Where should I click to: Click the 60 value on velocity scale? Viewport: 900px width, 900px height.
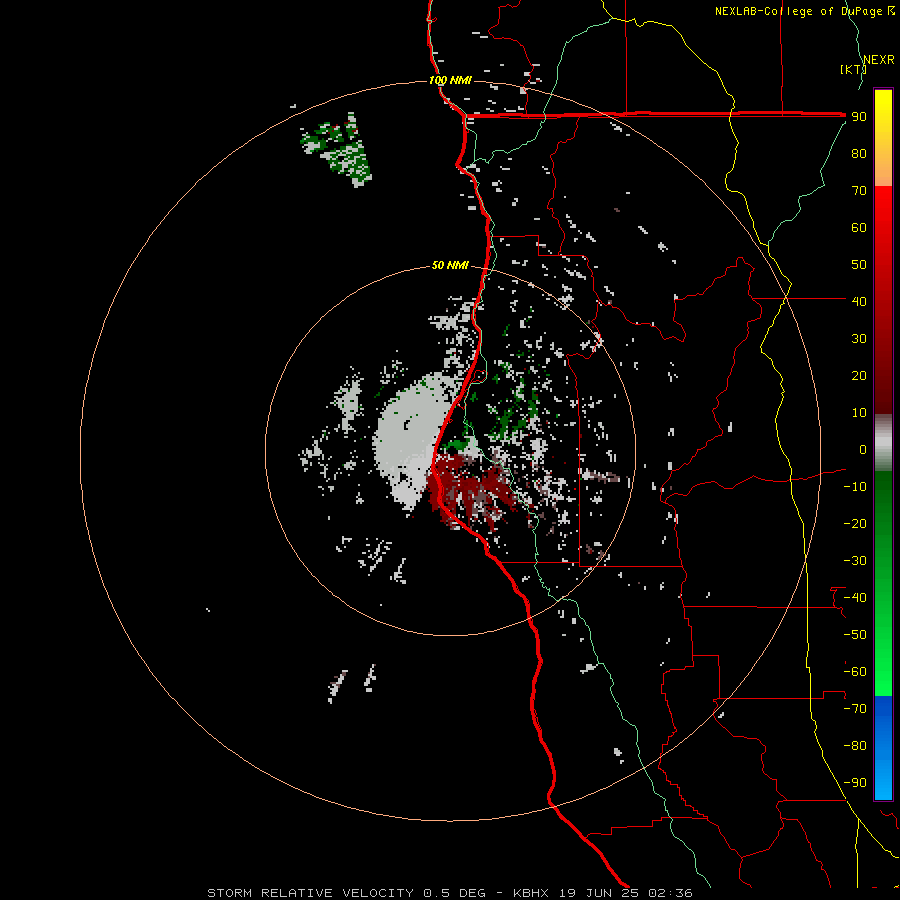859,228
